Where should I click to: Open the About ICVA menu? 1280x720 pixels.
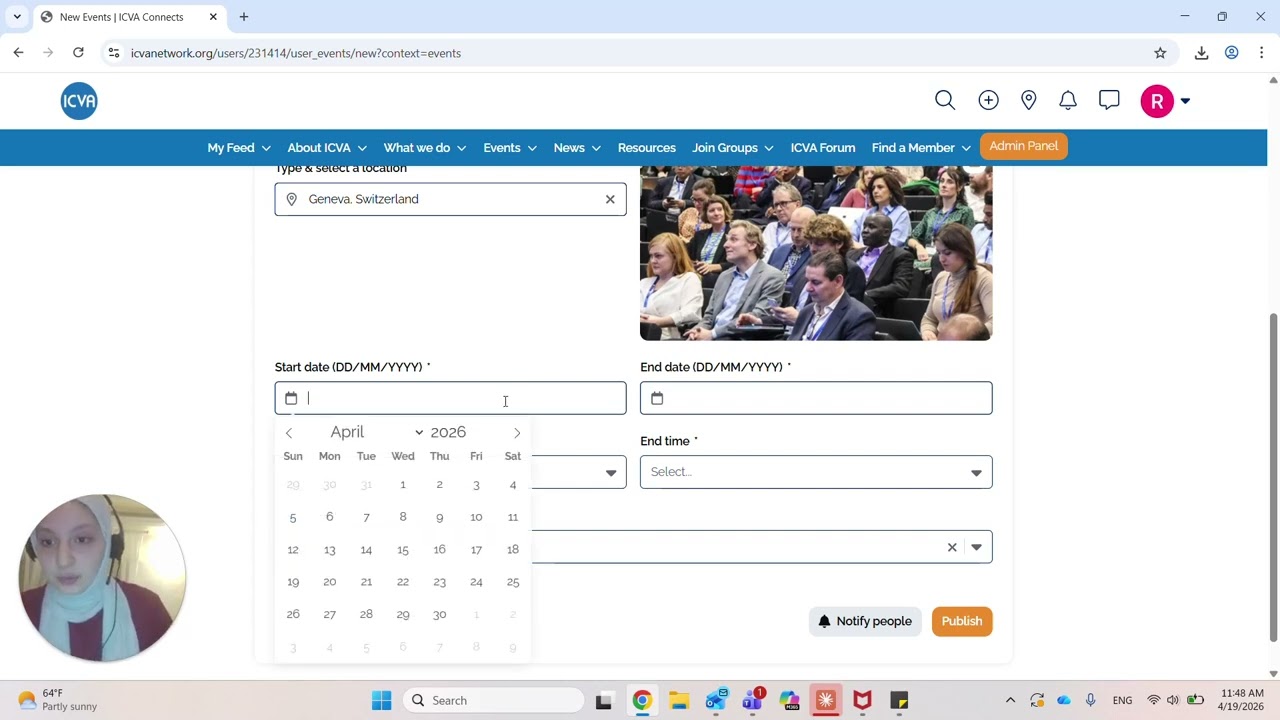(x=327, y=148)
